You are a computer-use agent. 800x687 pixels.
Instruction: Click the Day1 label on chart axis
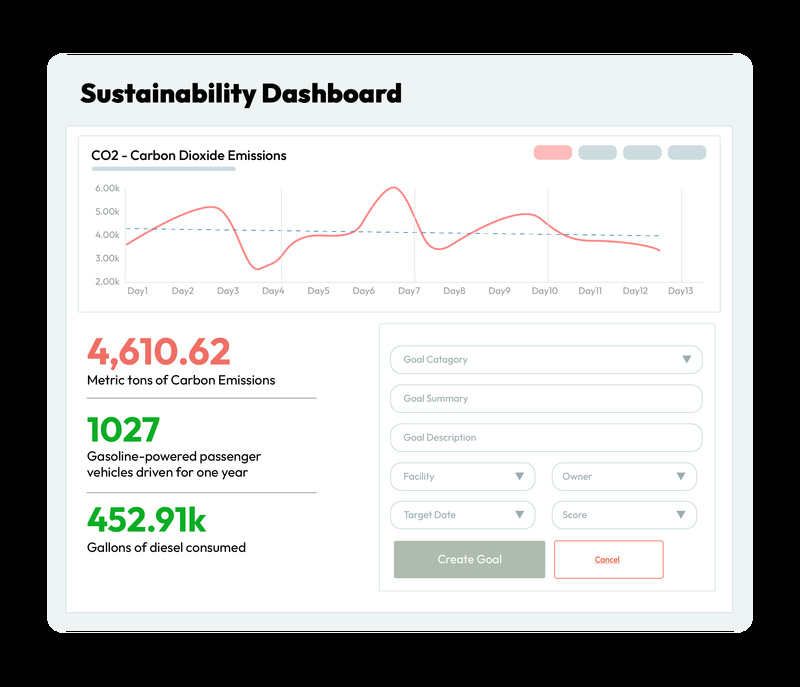(138, 291)
